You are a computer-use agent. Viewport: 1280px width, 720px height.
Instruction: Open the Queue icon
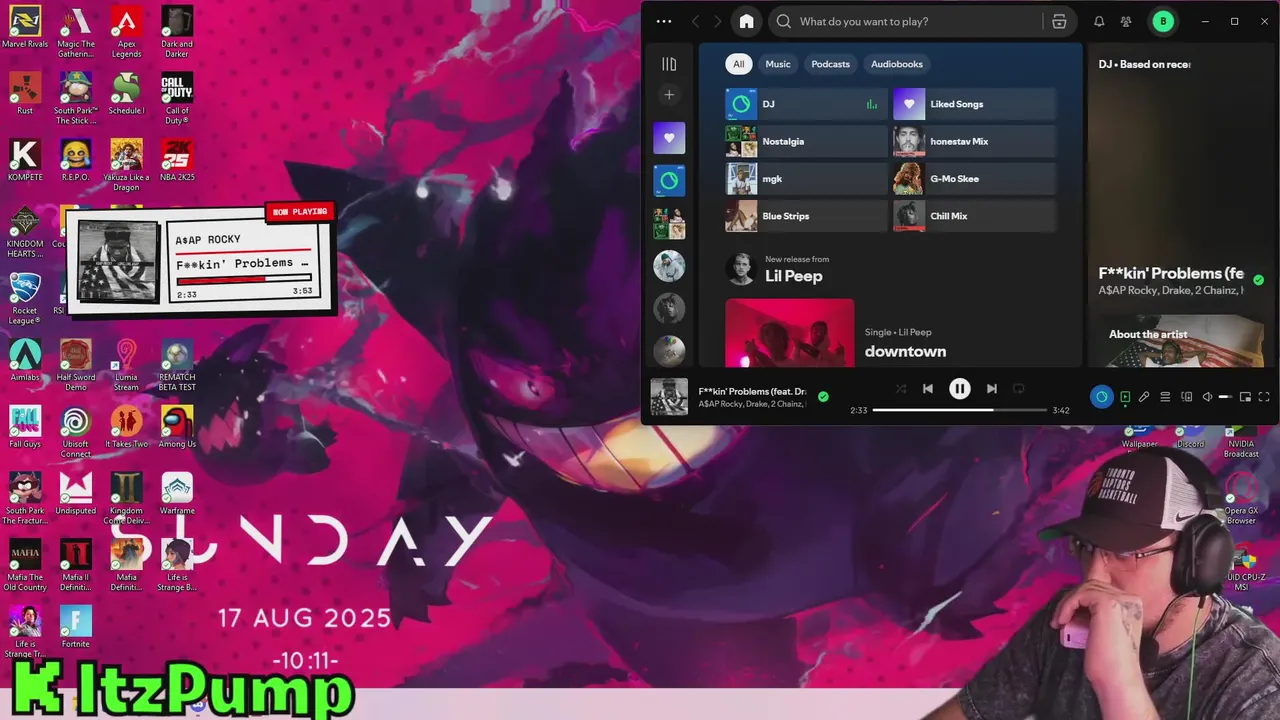[1165, 397]
